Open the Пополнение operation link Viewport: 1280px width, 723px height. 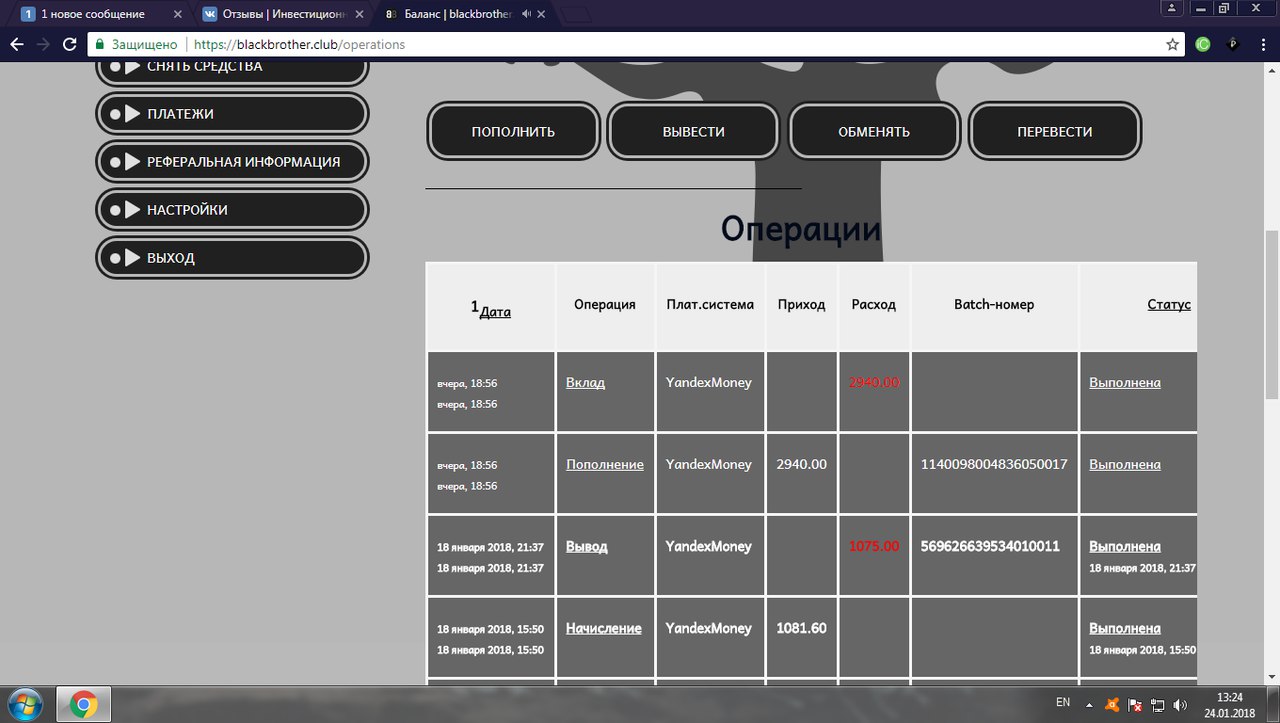click(605, 464)
